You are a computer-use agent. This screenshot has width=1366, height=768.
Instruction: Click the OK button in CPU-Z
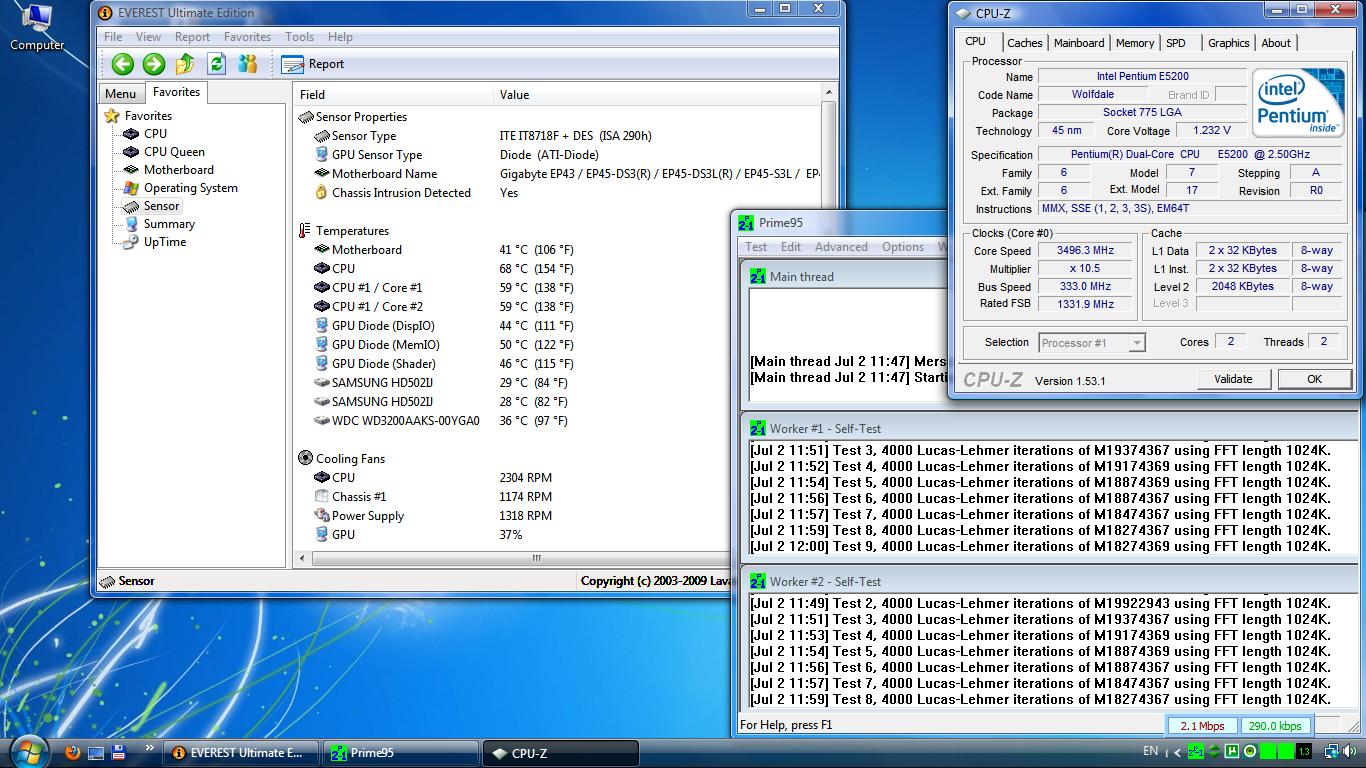[x=1314, y=379]
